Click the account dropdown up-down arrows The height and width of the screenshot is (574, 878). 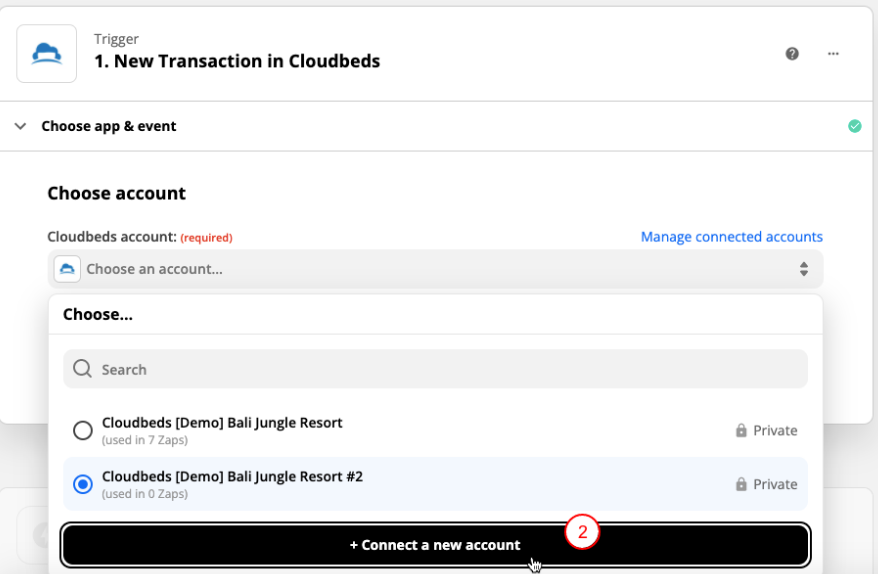803,268
